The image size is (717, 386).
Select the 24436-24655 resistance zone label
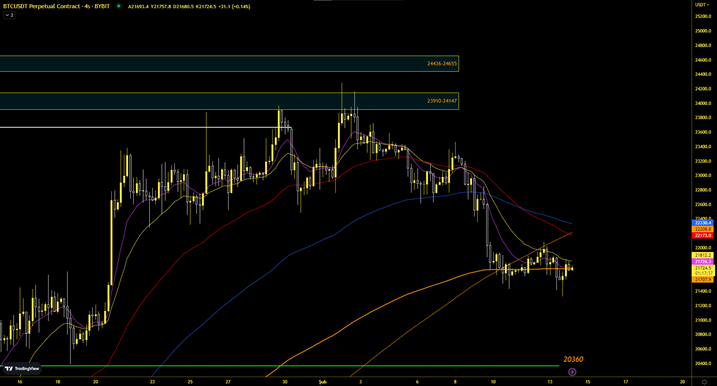point(442,64)
